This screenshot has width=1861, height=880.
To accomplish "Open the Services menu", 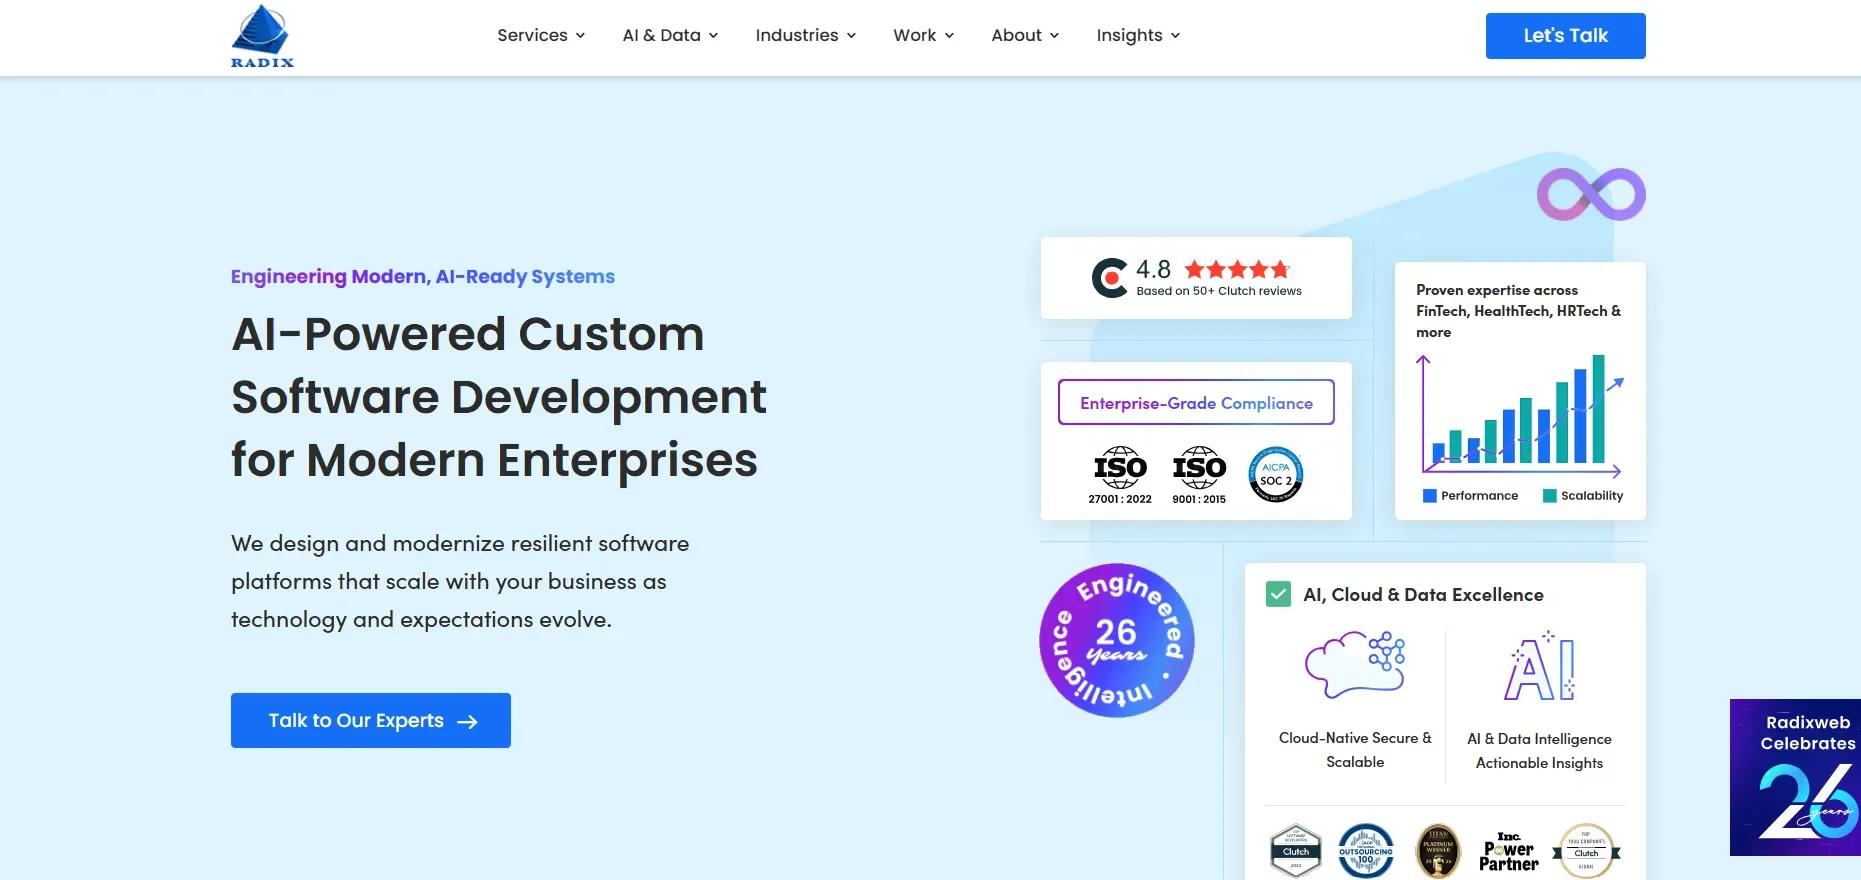I will (541, 35).
